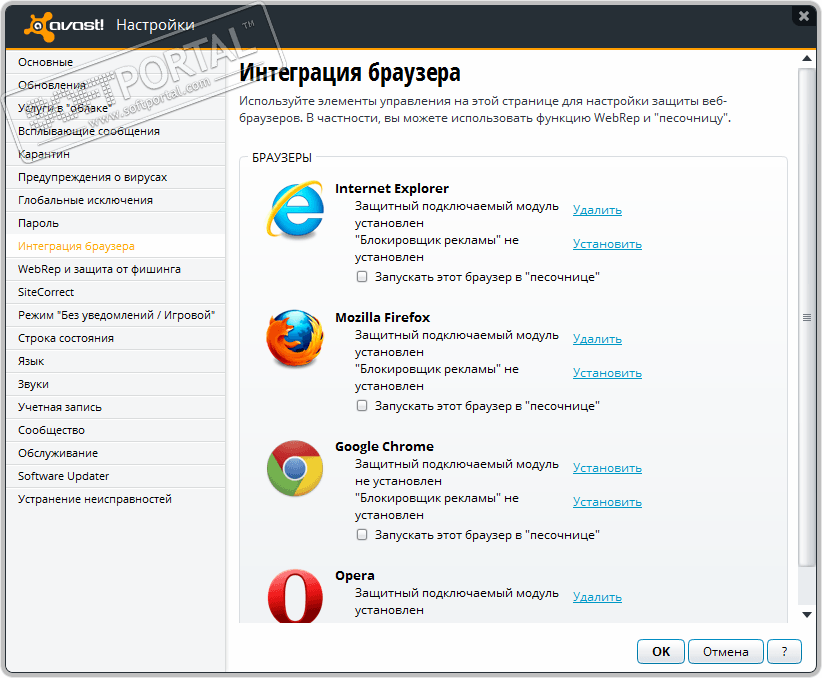Screen dimensions: 822x678
Task: Click the Opera heading text
Action: tap(355, 575)
